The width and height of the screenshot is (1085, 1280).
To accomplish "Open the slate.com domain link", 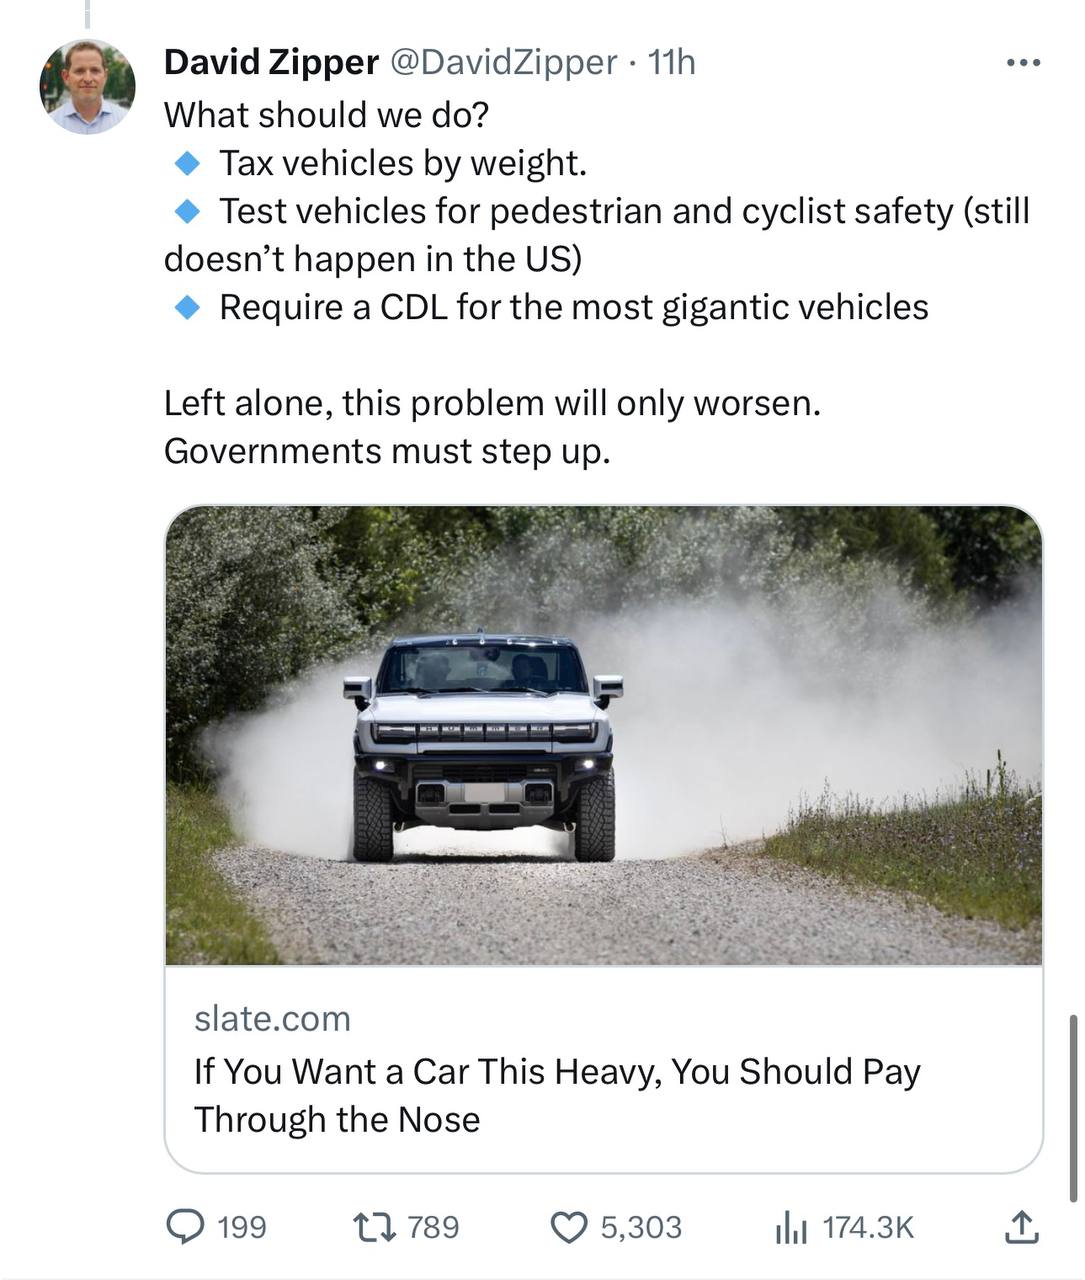I will point(273,1018).
